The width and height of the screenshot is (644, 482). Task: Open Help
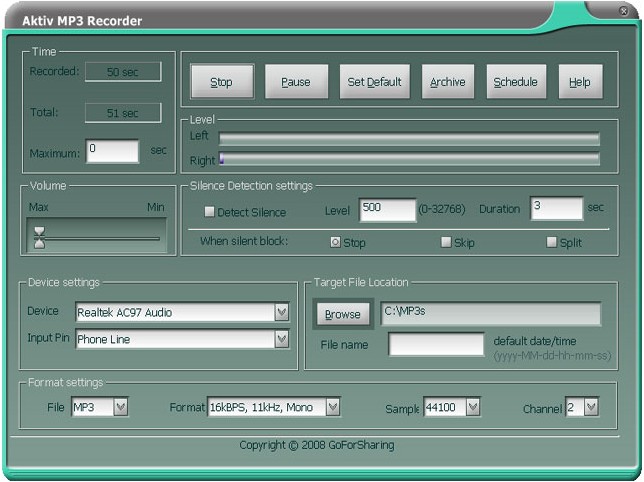(x=580, y=81)
